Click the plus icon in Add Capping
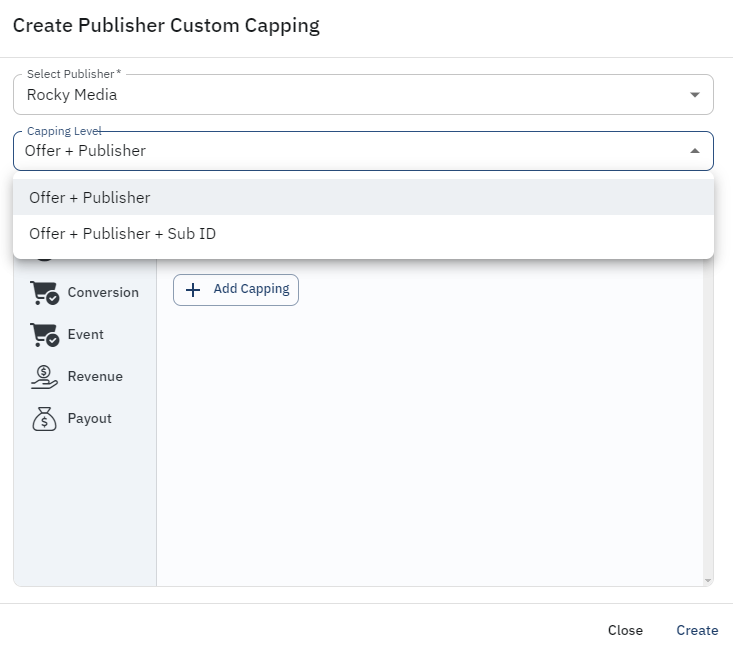Screen dimensions: 733x650 193,290
